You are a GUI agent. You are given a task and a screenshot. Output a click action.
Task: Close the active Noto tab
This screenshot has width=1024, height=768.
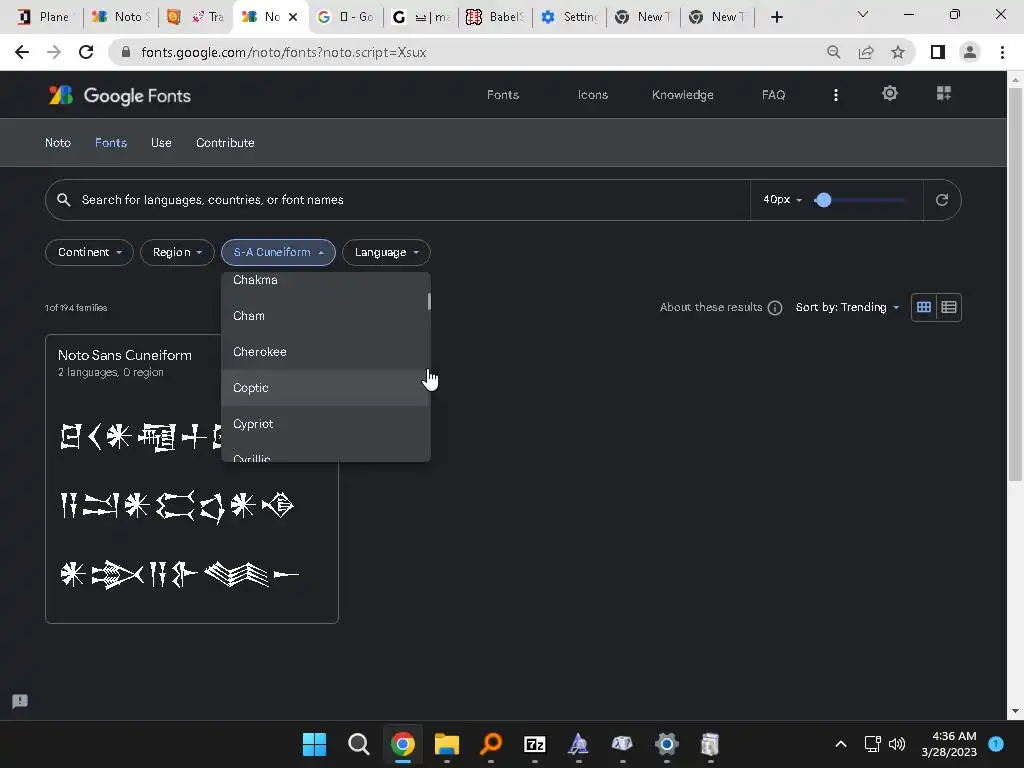click(x=293, y=17)
